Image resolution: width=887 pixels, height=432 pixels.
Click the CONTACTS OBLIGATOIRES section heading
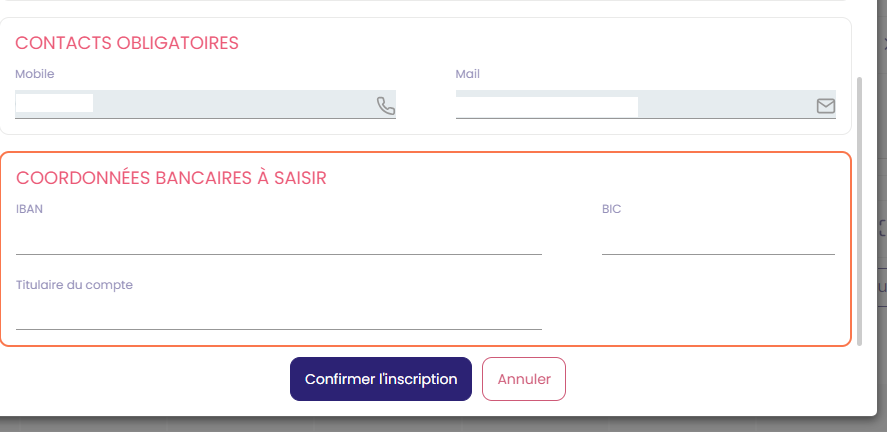point(127,44)
